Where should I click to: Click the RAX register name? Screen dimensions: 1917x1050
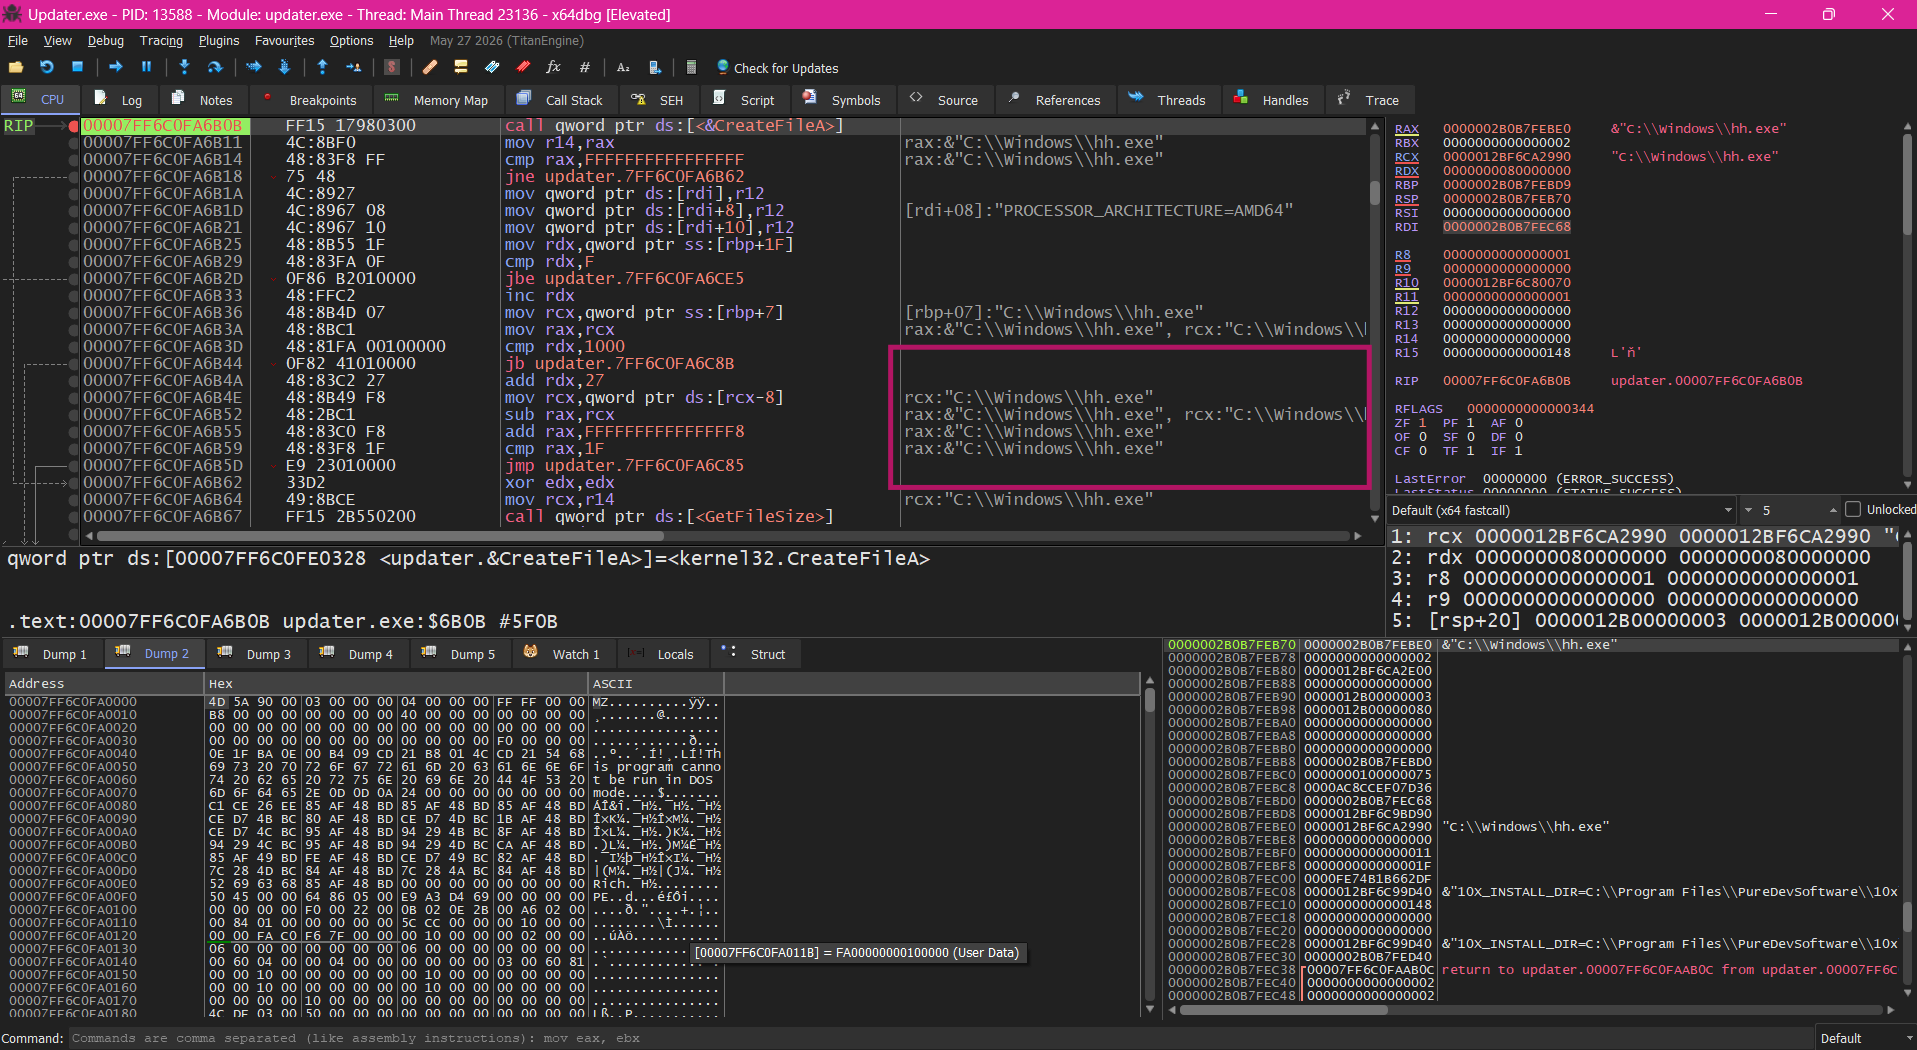[1406, 129]
